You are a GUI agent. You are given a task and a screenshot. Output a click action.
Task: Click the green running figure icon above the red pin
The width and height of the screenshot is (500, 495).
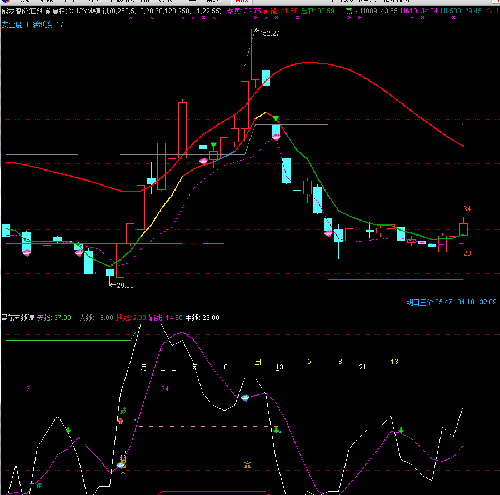123,410
